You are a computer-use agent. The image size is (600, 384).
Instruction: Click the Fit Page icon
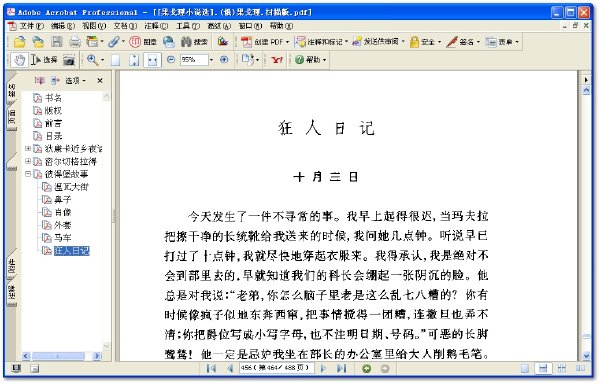[x=134, y=60]
